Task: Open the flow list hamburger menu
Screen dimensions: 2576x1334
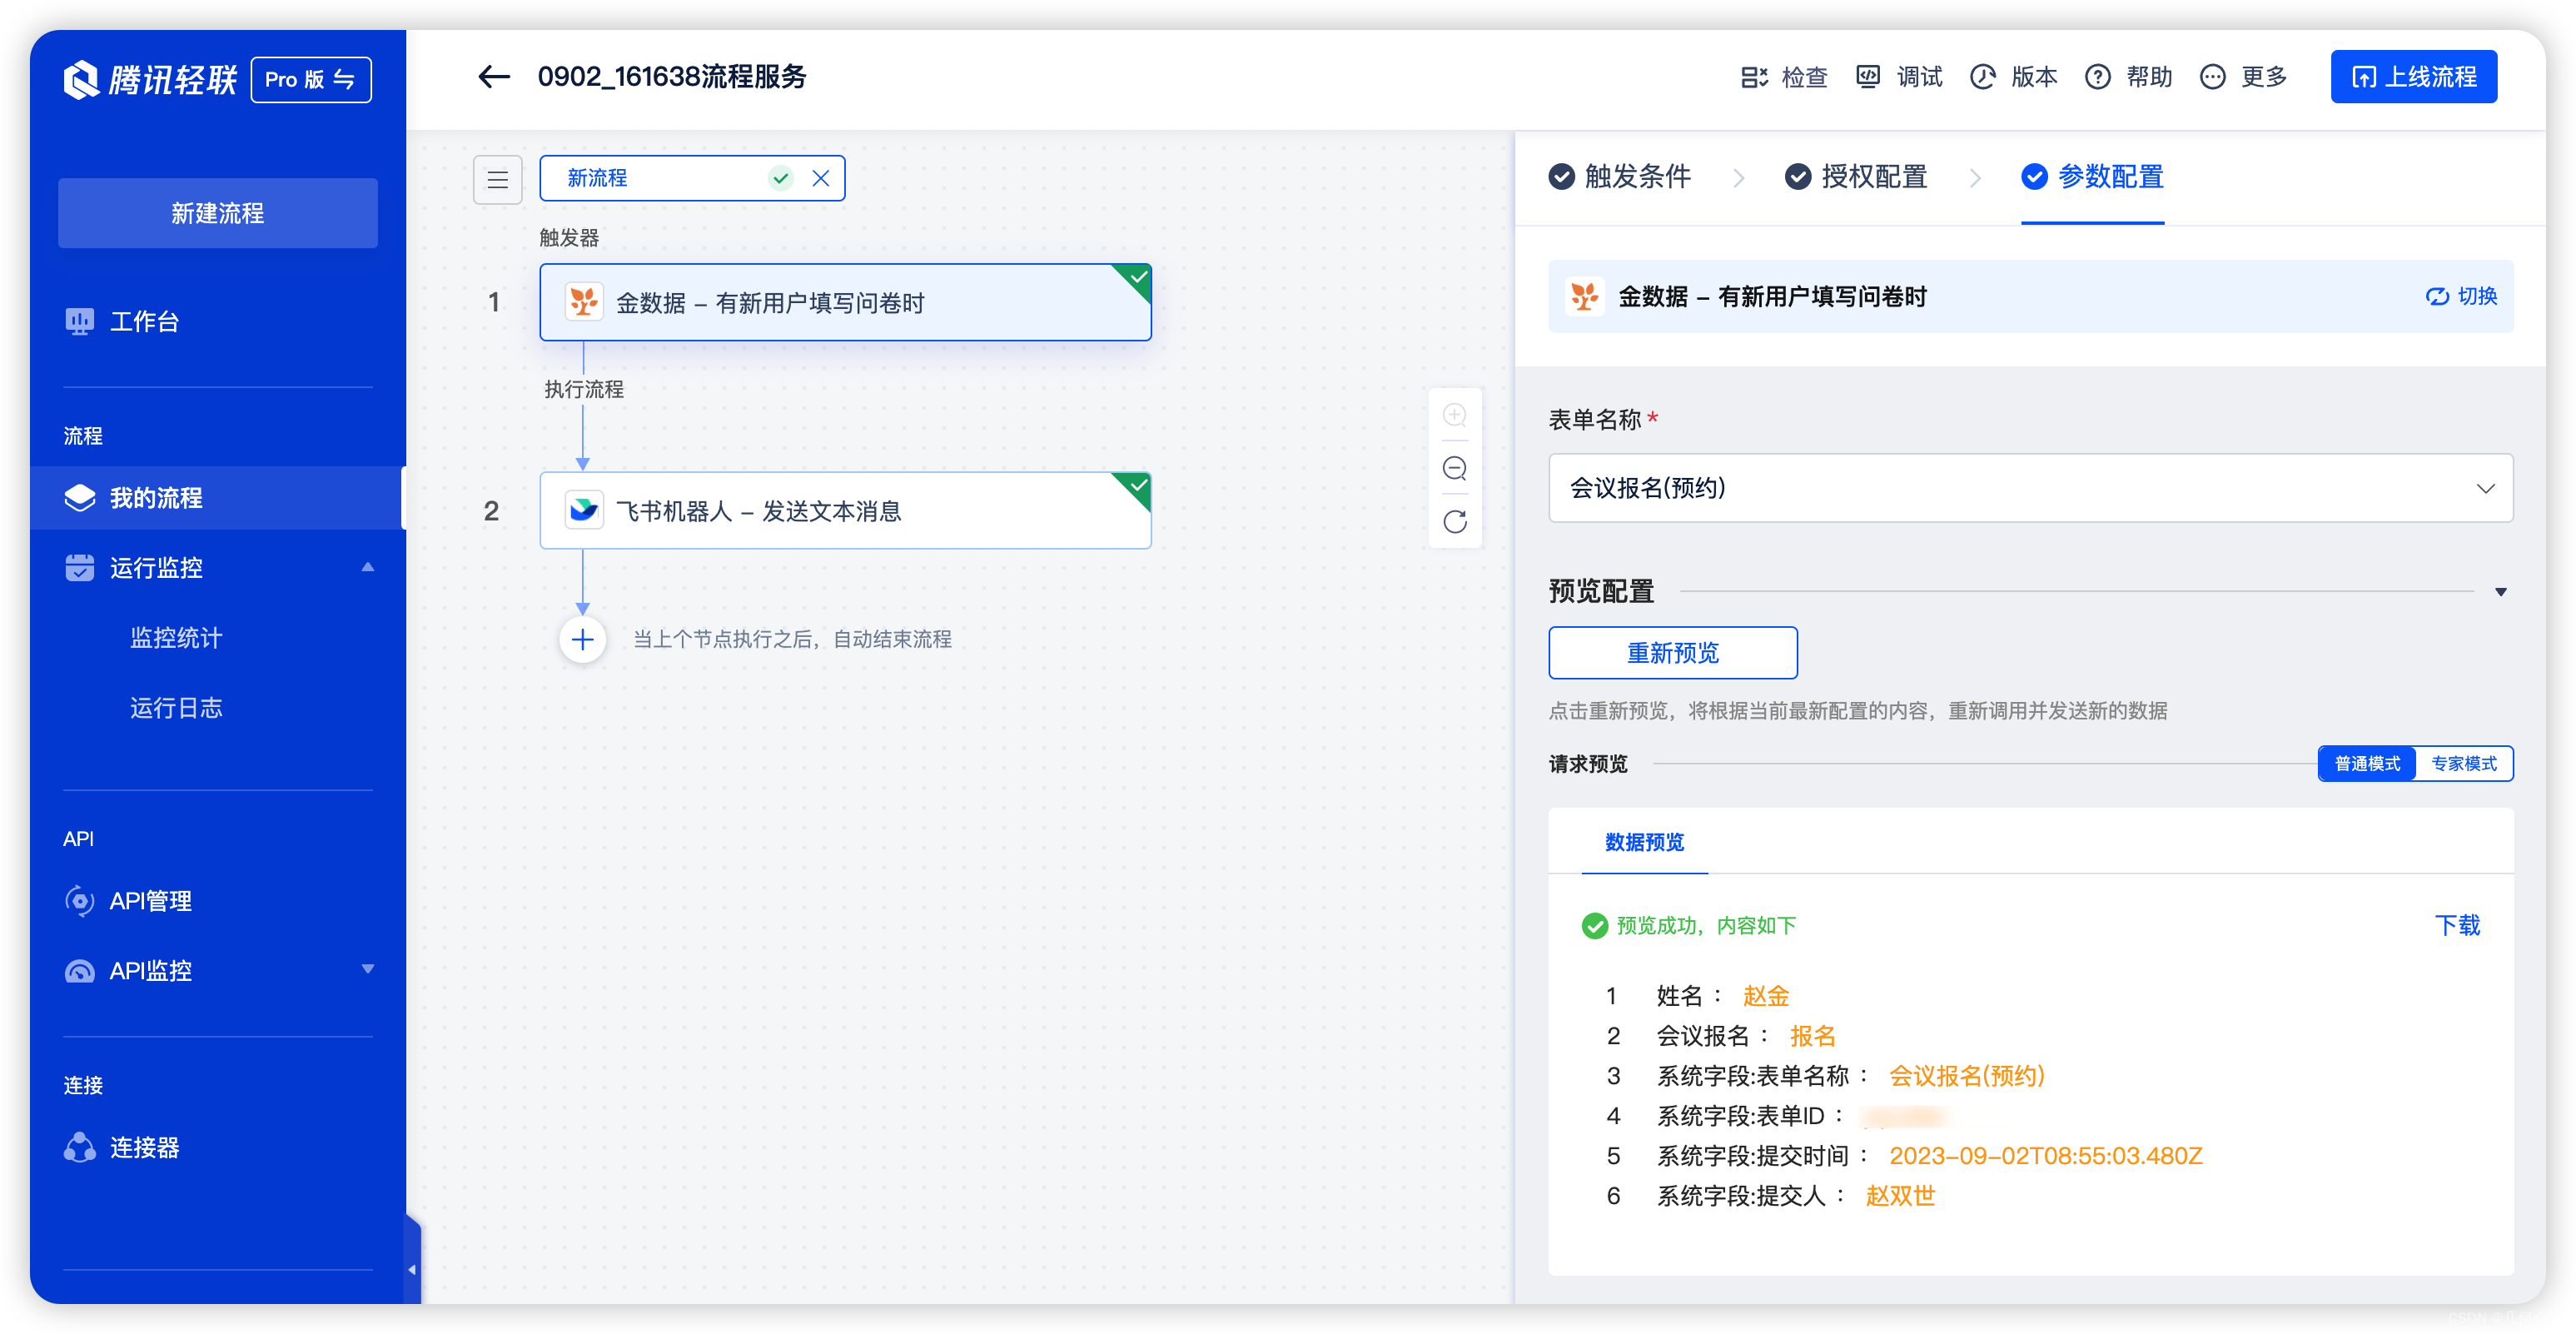Action: coord(497,180)
